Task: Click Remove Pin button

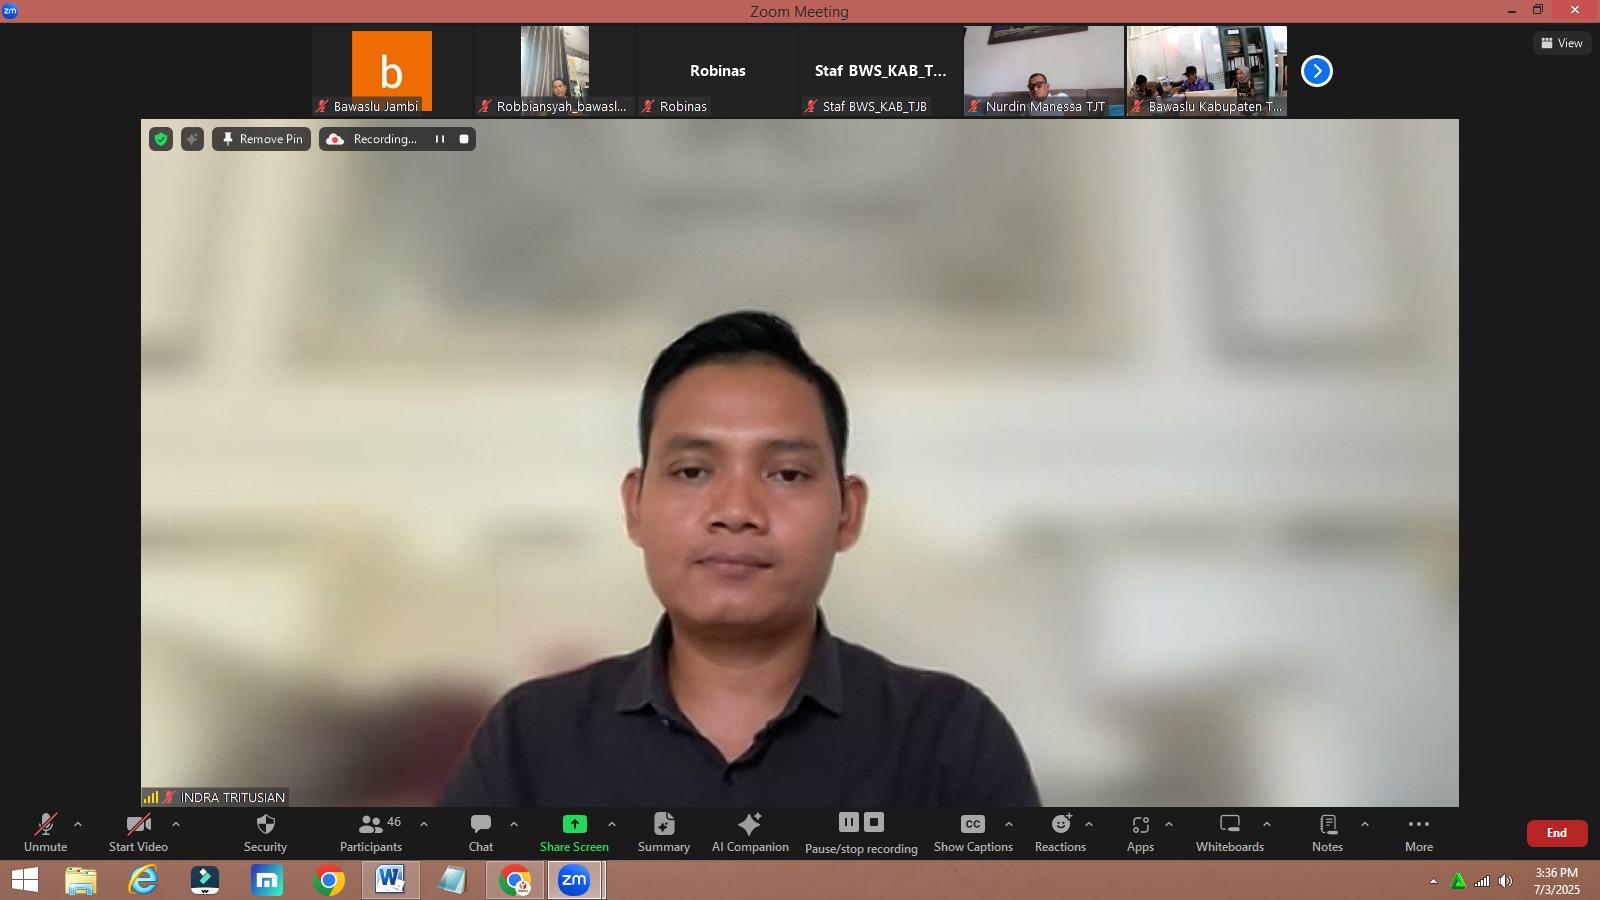Action: point(262,139)
